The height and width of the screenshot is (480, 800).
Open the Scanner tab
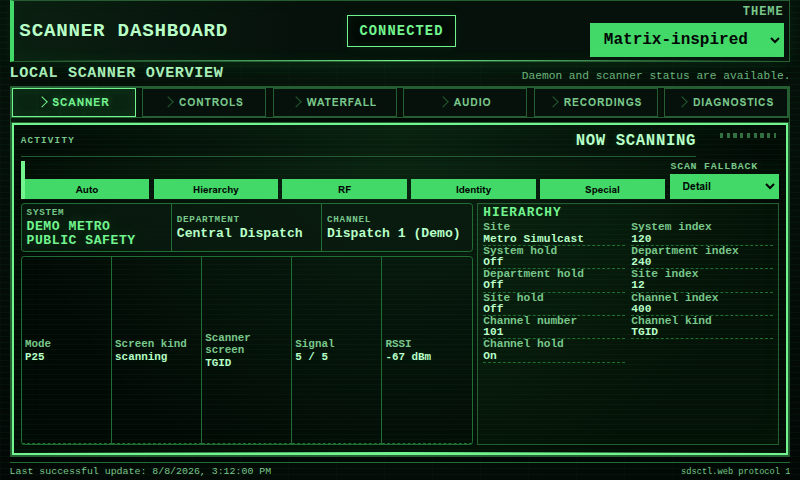point(74,102)
